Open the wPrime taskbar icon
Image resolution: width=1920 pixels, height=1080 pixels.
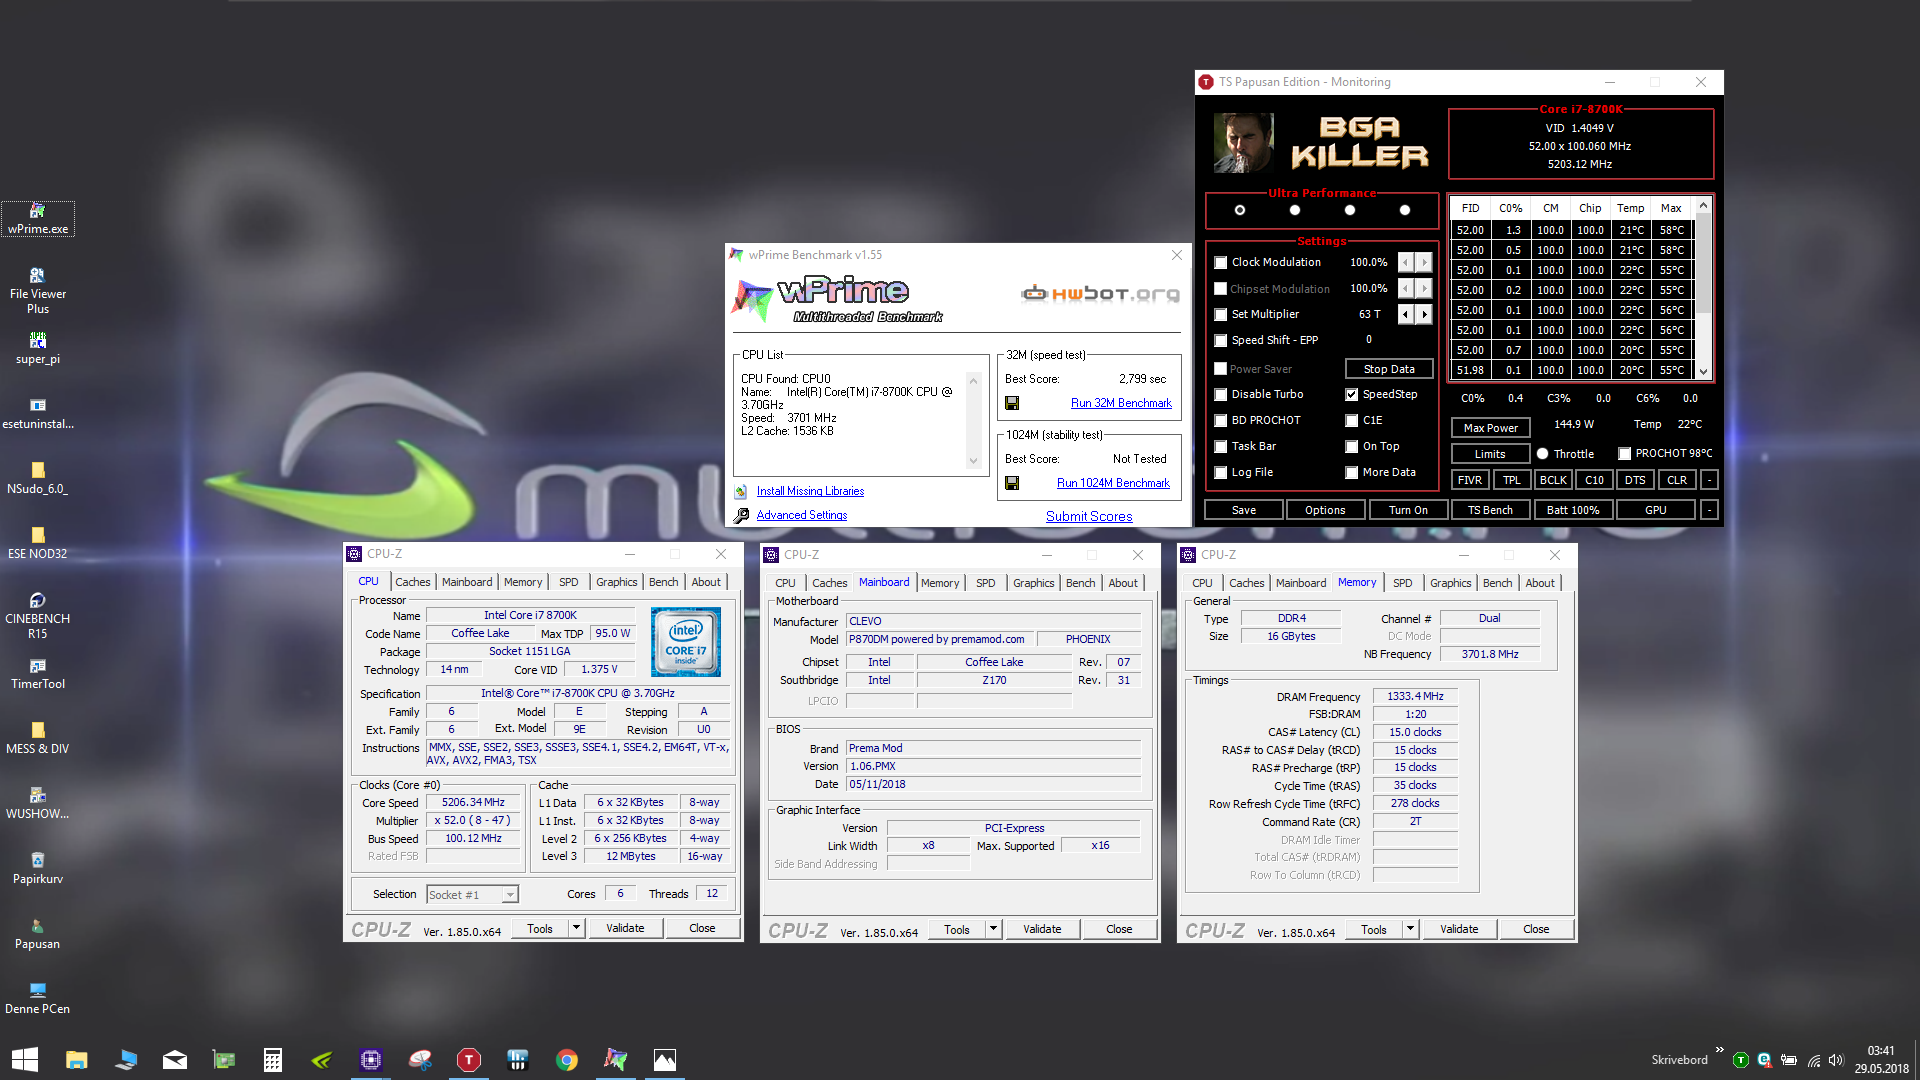pos(616,1060)
